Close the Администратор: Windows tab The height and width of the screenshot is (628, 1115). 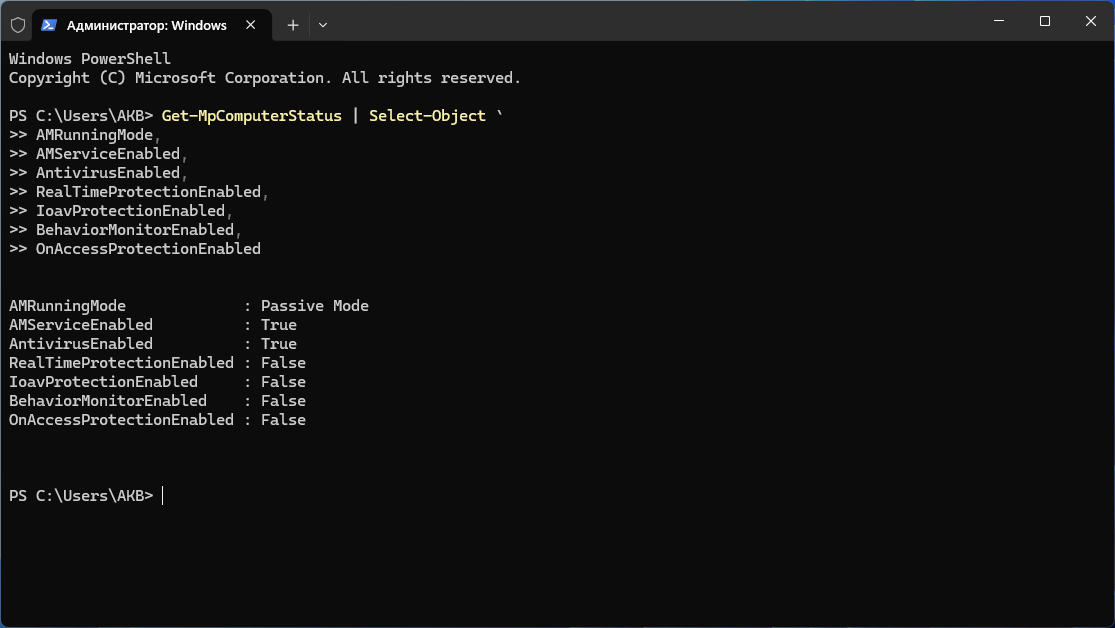[x=250, y=25]
